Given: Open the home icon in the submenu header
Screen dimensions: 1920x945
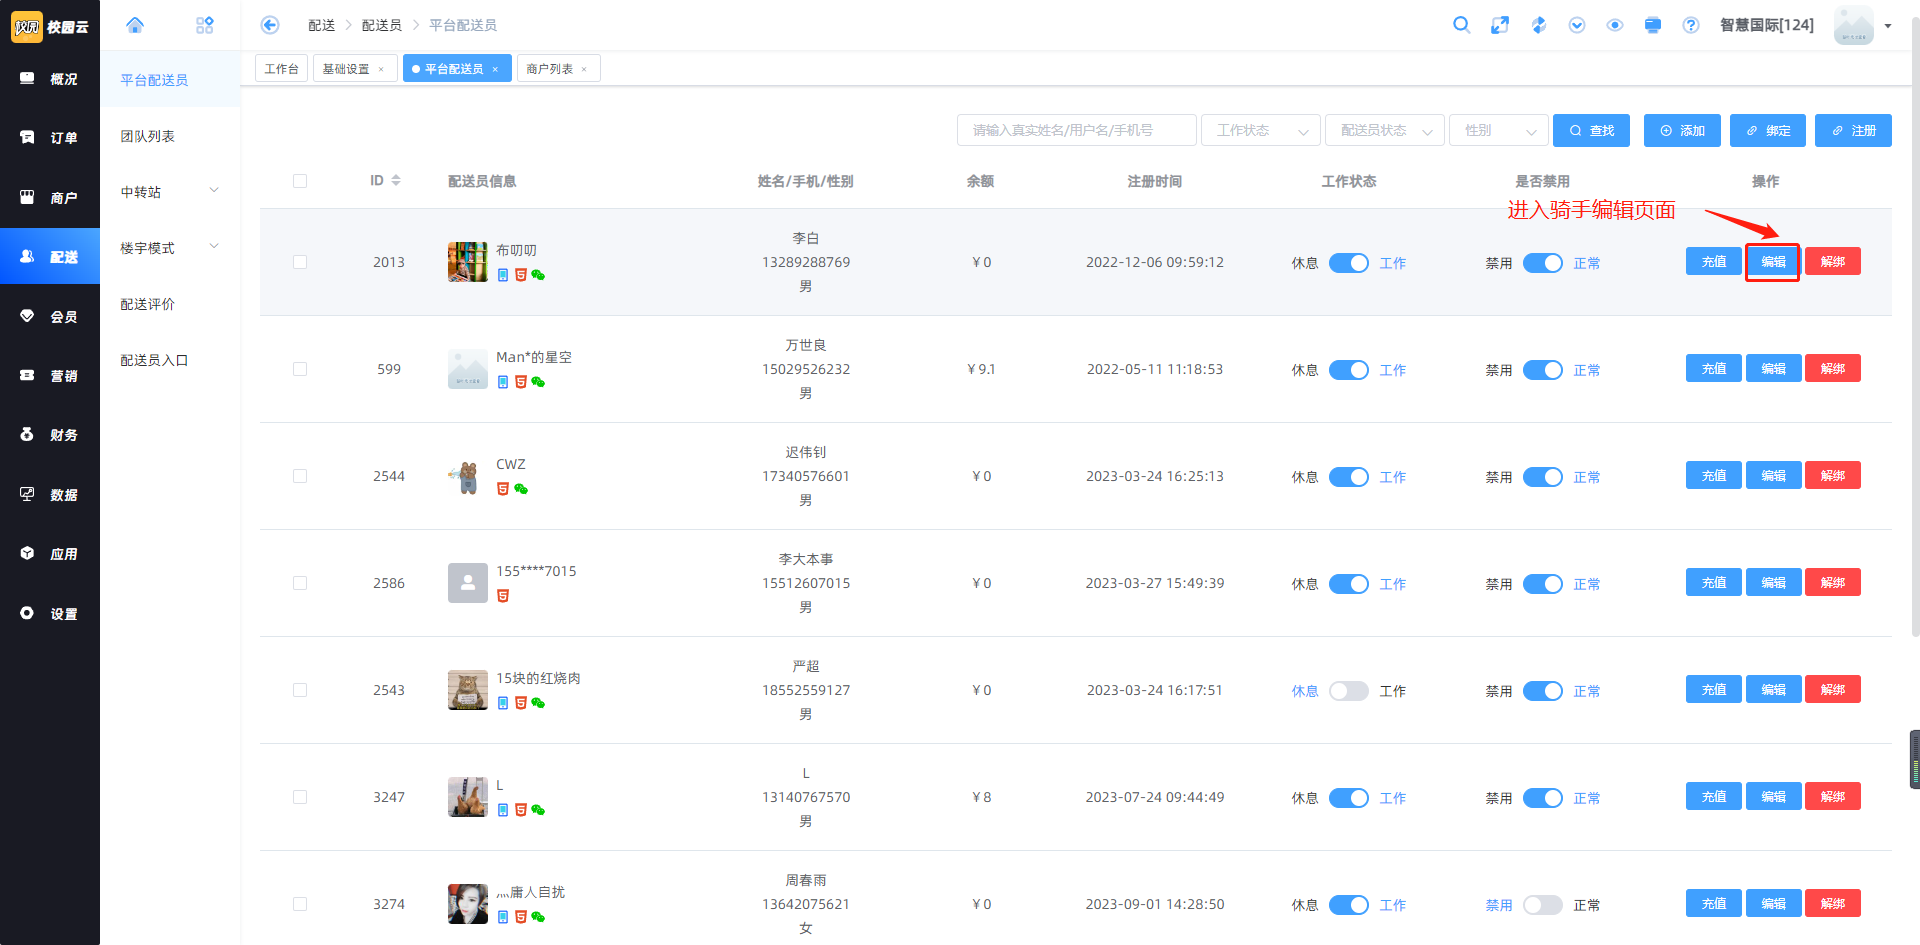Looking at the screenshot, I should coord(135,25).
